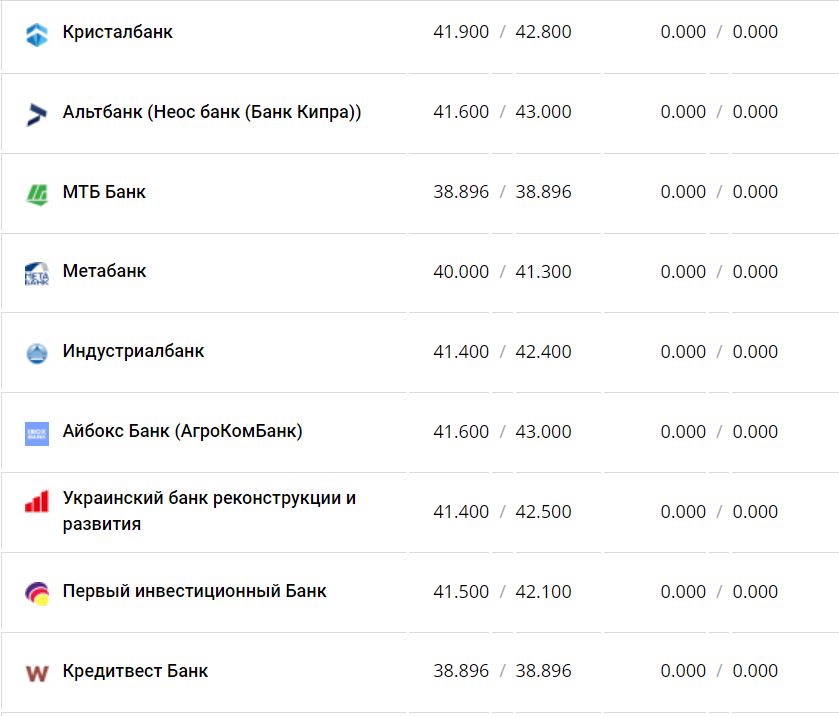Click the Кредитвест Банк W logo
The image size is (839, 716).
point(37,673)
